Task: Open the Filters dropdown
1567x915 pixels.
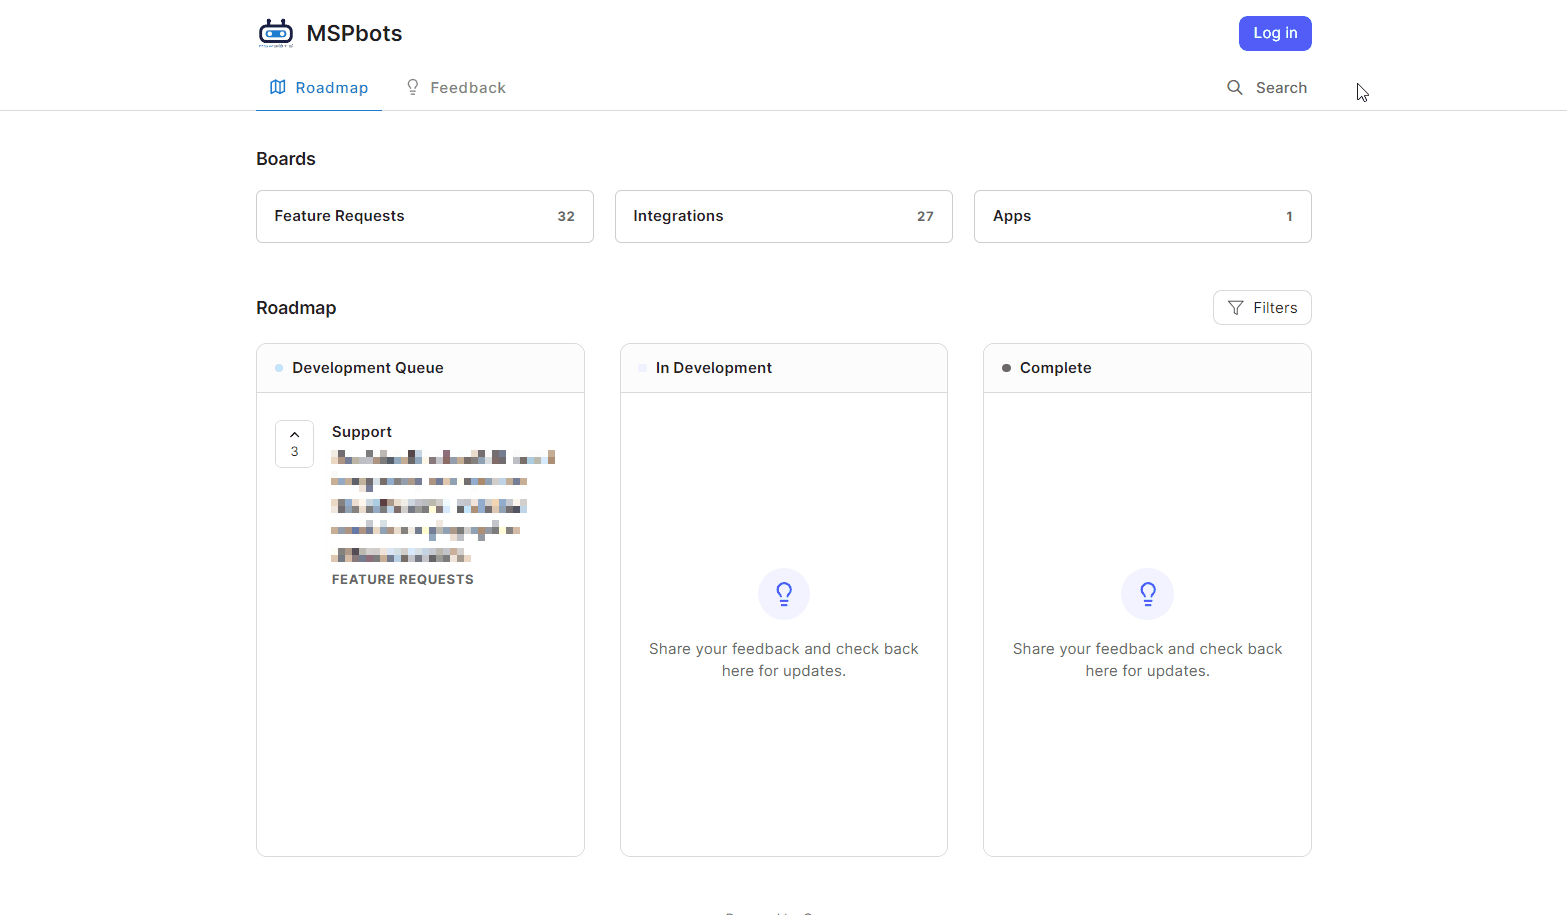Action: coord(1262,308)
